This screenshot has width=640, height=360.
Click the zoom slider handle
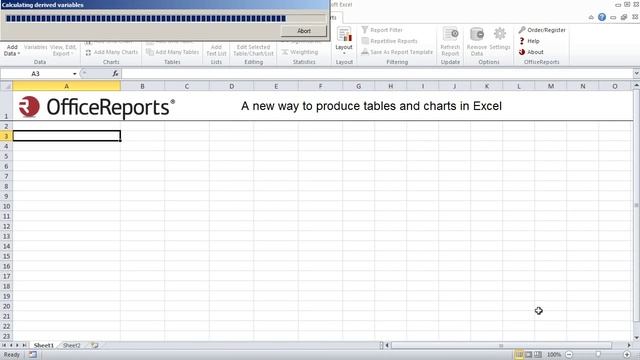click(598, 354)
